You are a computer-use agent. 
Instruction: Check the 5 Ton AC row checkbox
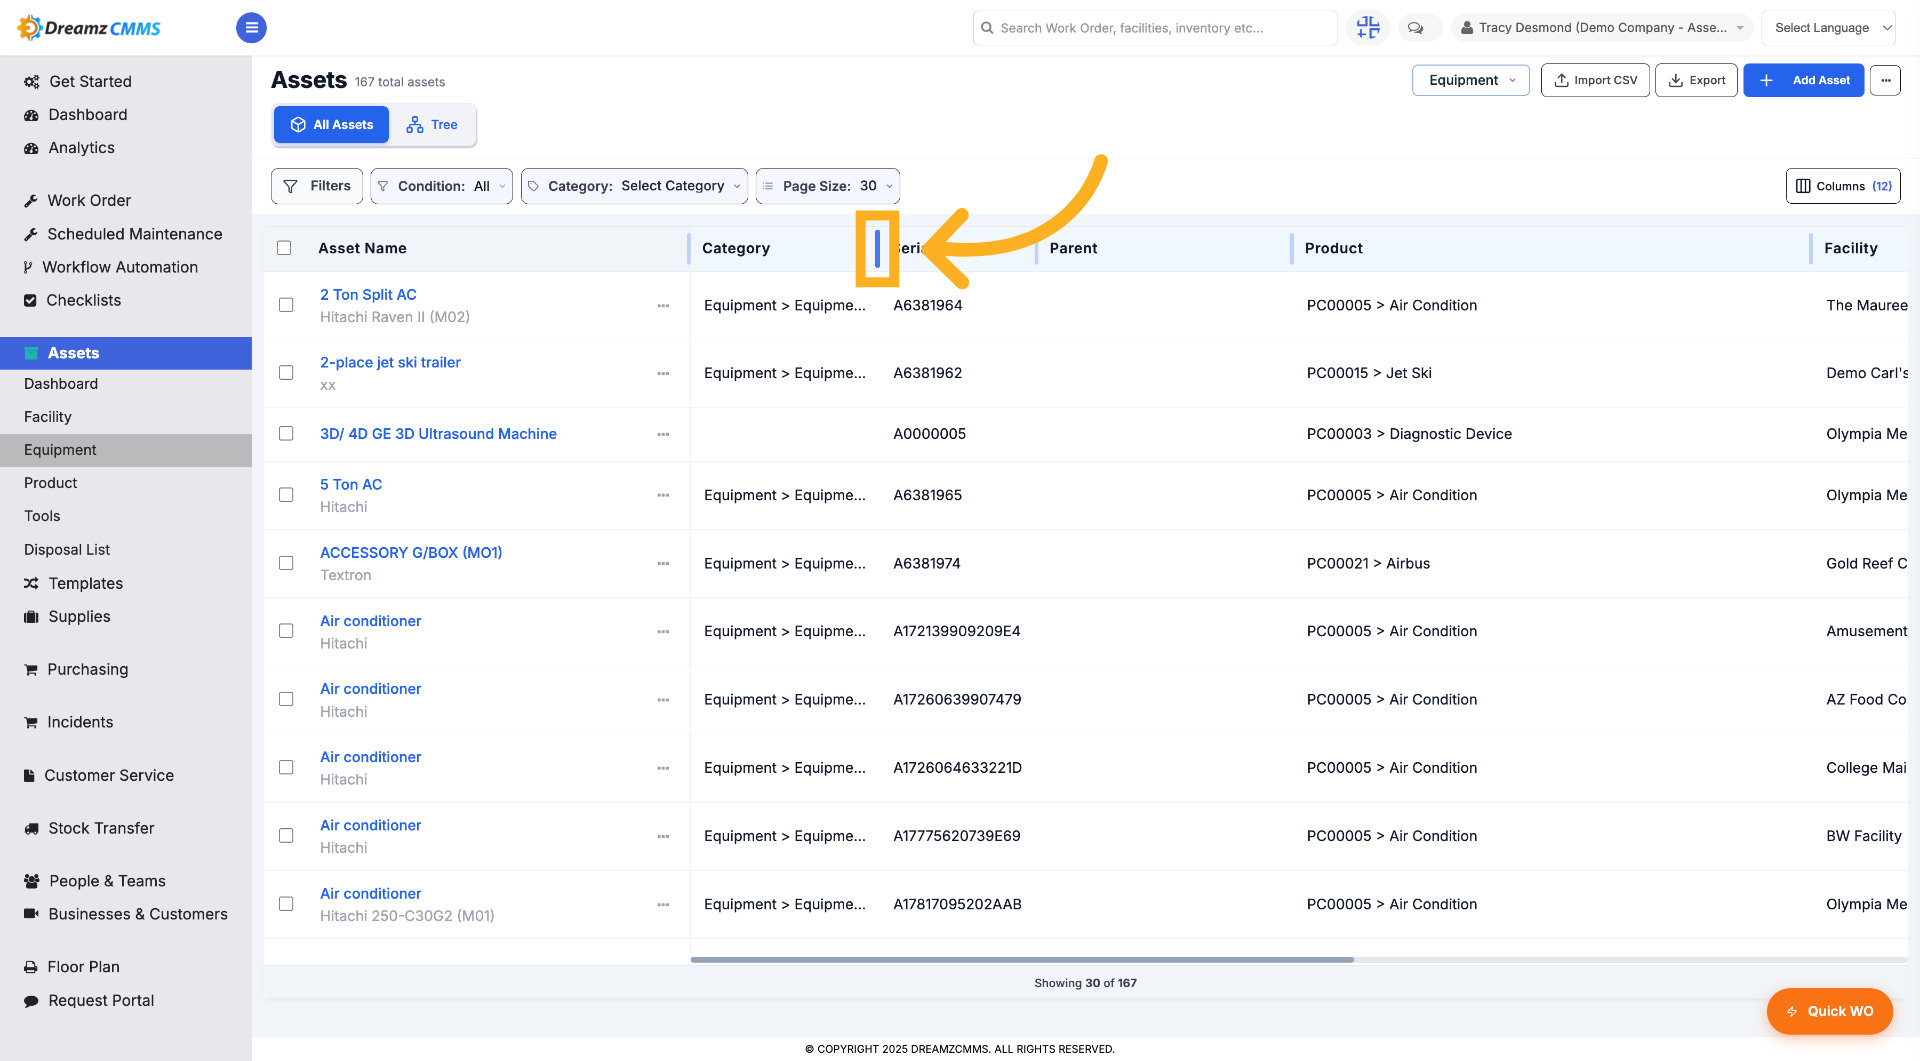(x=286, y=495)
